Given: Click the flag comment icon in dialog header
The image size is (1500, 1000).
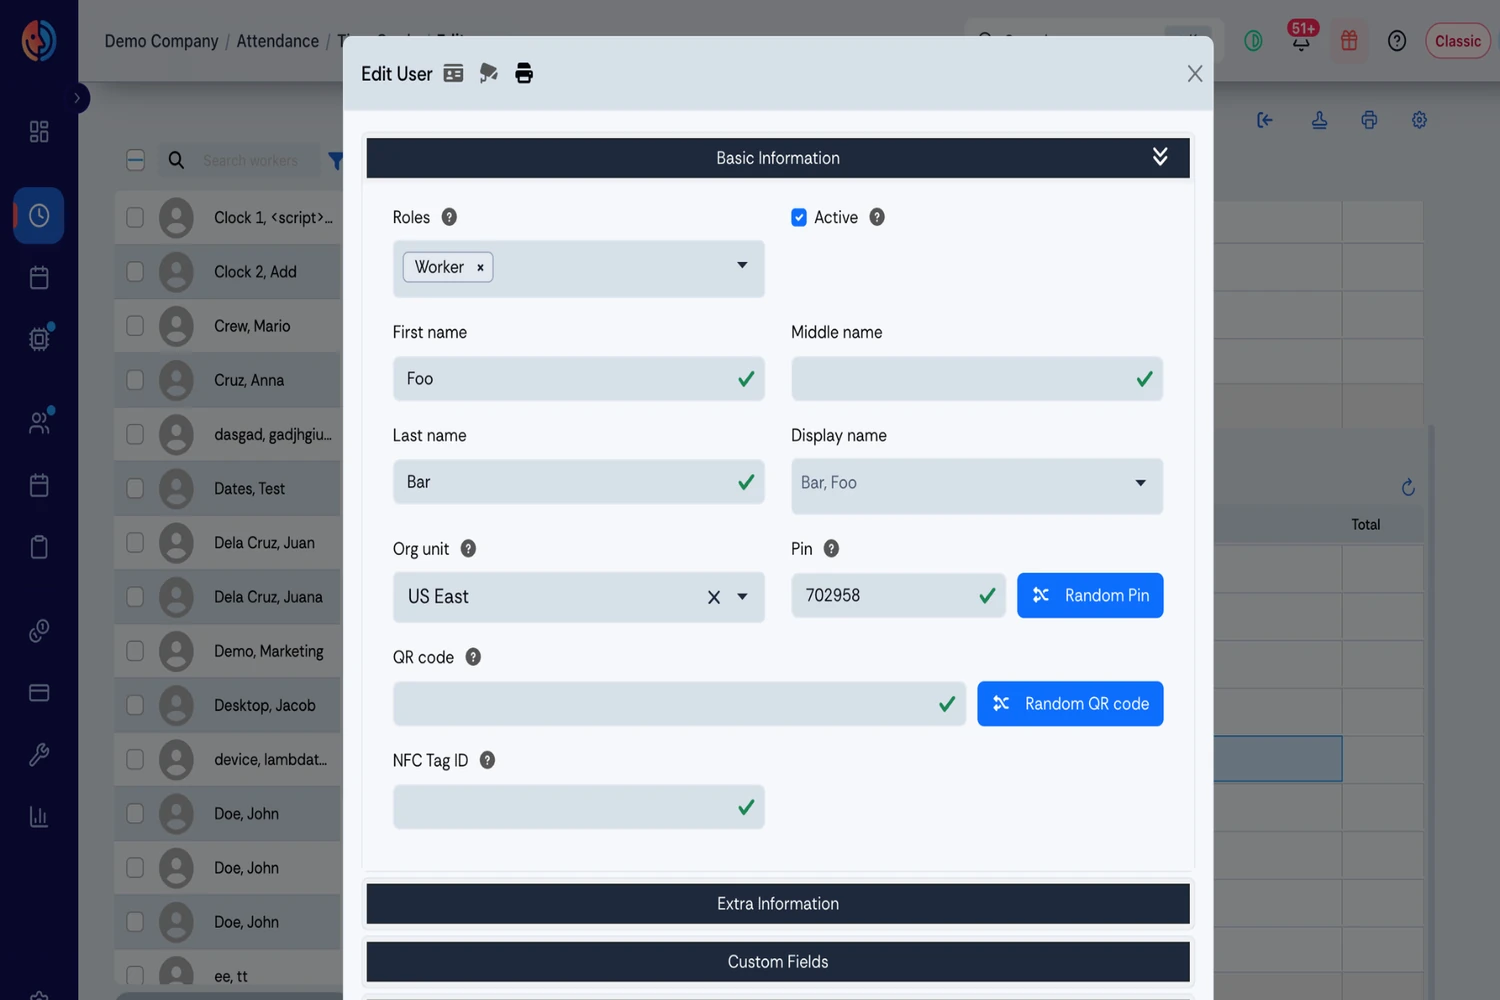Looking at the screenshot, I should point(489,73).
